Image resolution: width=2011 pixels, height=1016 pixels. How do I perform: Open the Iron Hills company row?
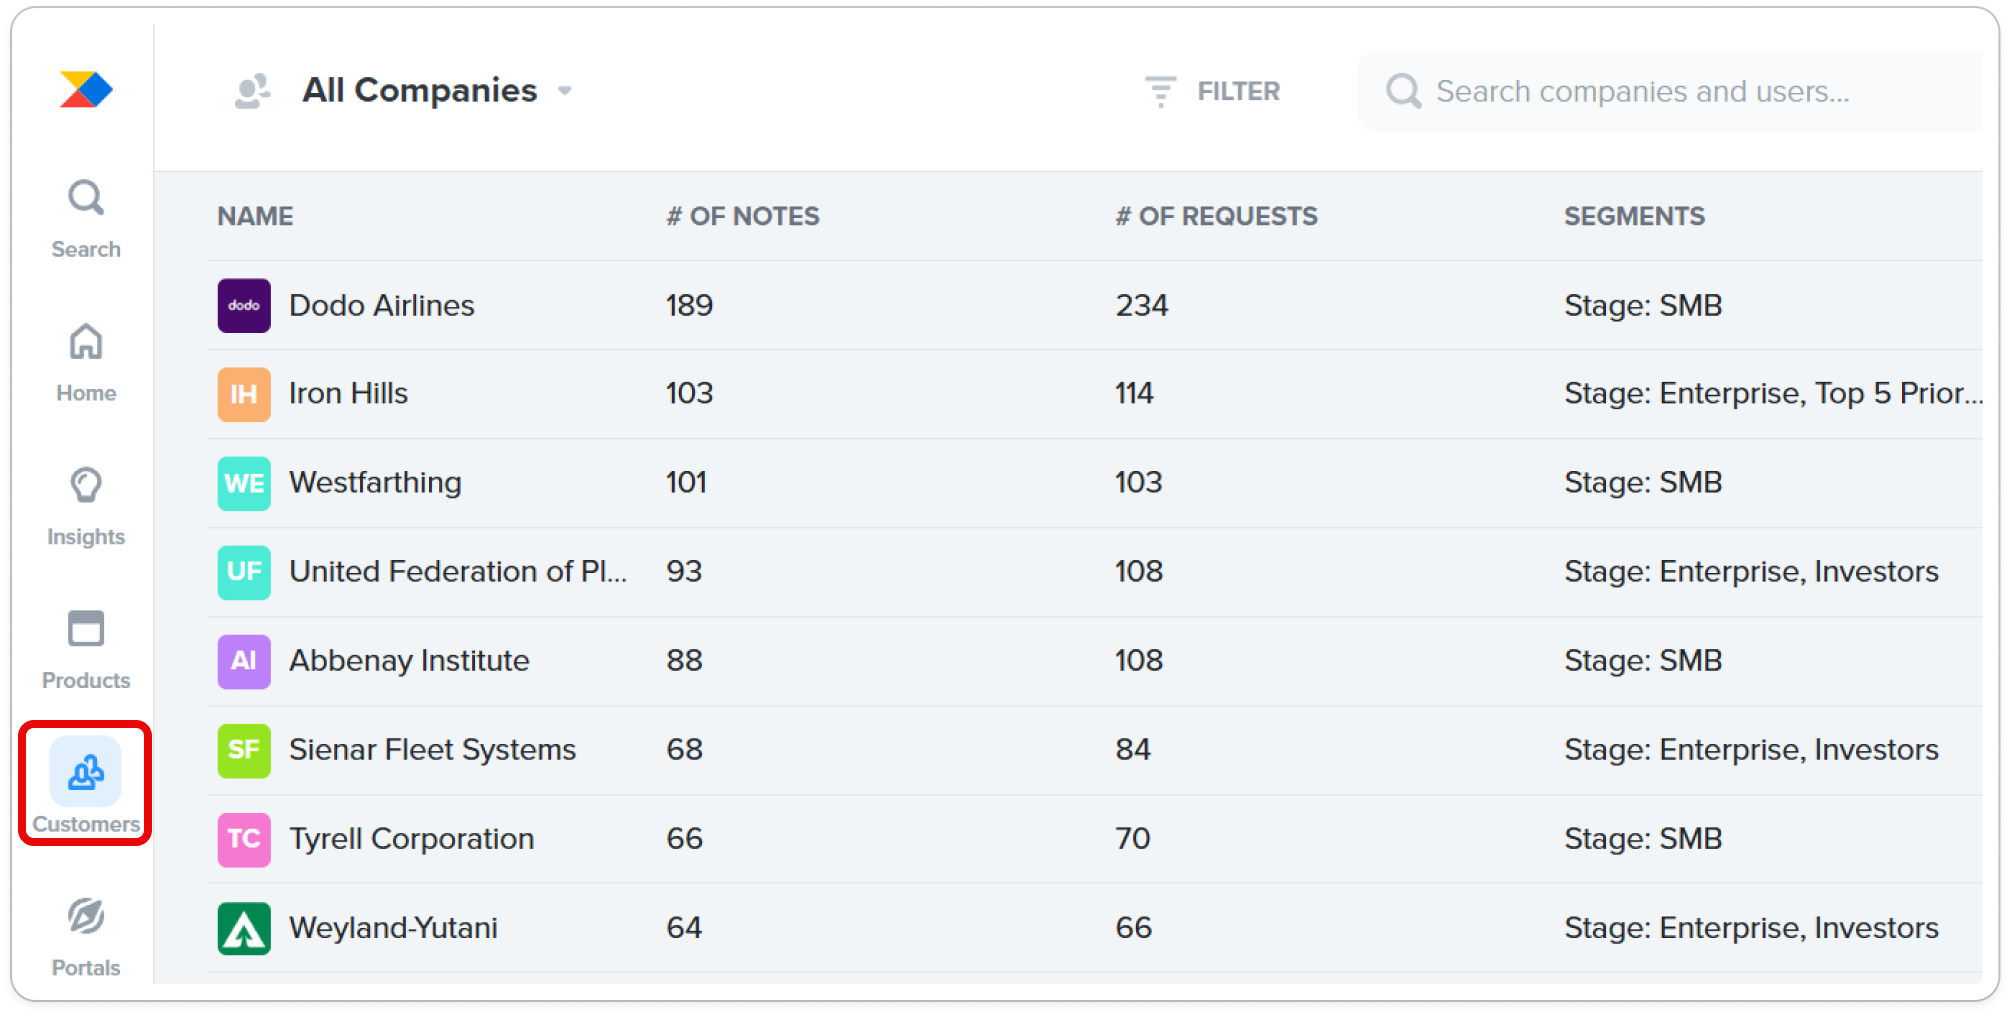point(1095,394)
